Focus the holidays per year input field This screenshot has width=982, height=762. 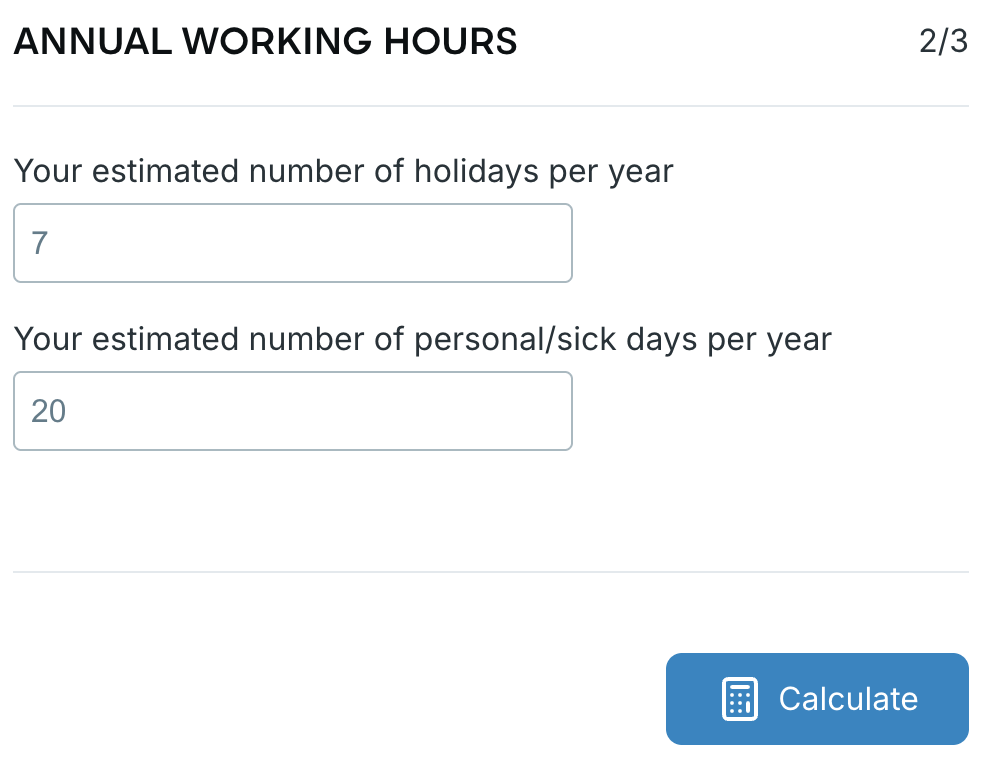pos(292,243)
